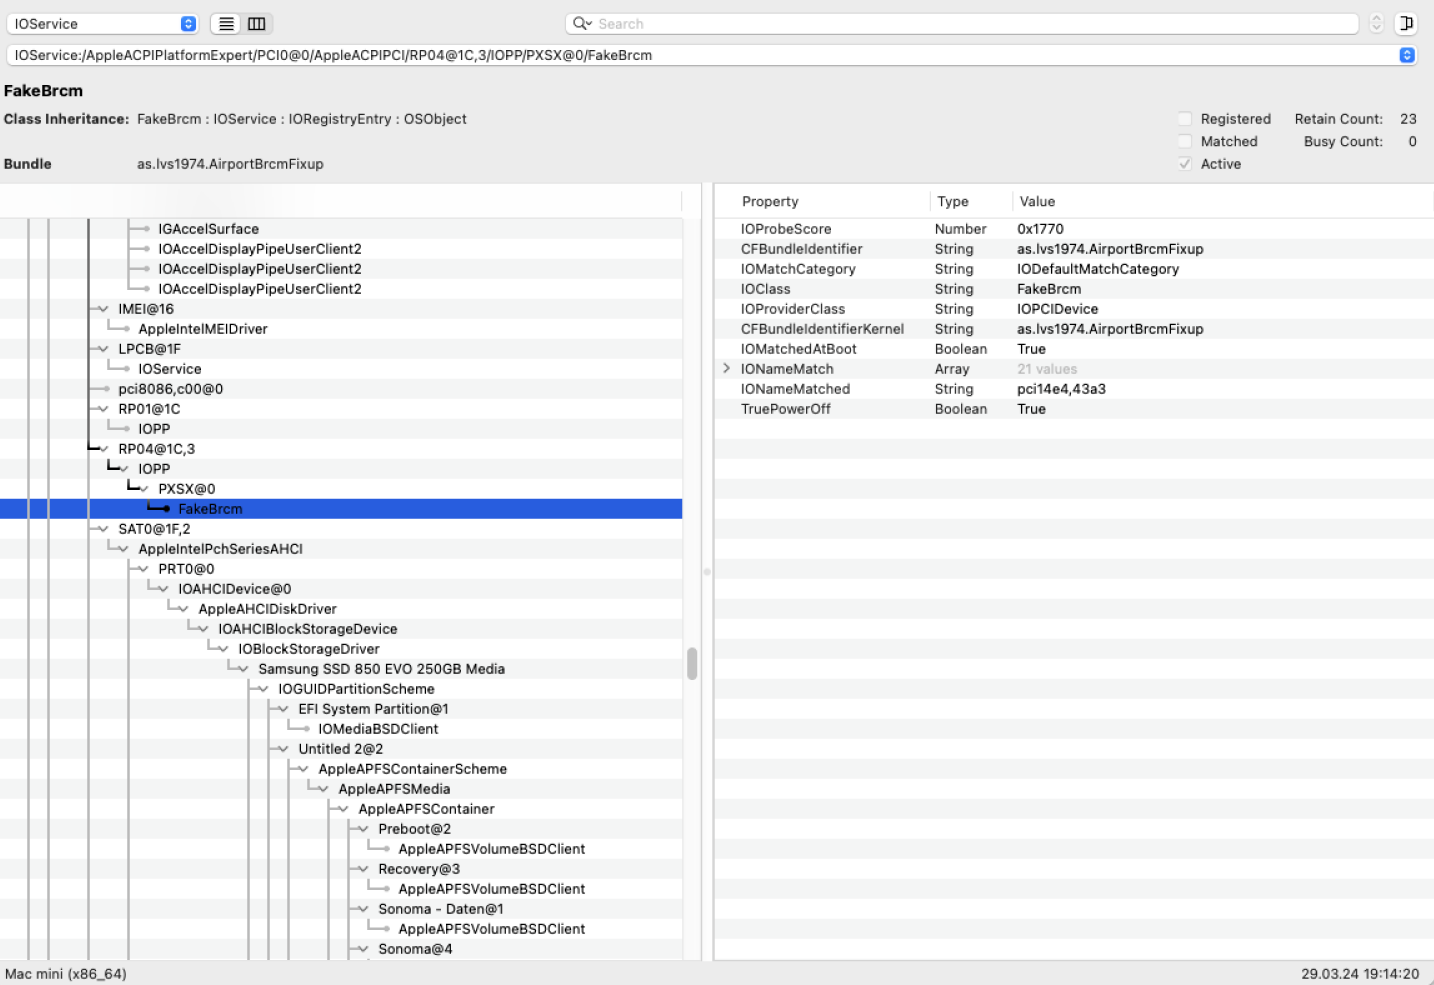Viewport: 1434px width, 985px height.
Task: Collapse the SAT0@1F,2 tree node
Action: [x=103, y=529]
